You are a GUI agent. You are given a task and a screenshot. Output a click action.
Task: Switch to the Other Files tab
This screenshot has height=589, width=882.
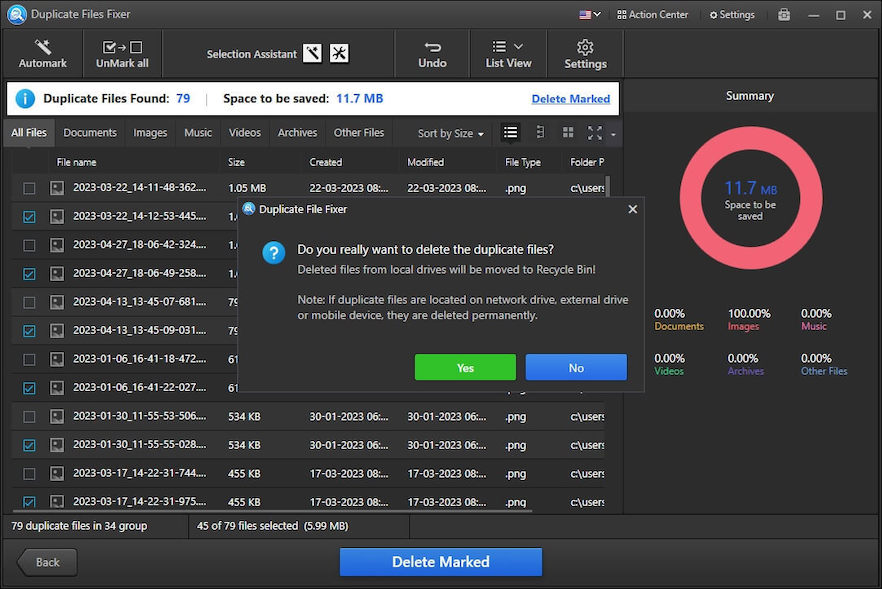(x=359, y=133)
